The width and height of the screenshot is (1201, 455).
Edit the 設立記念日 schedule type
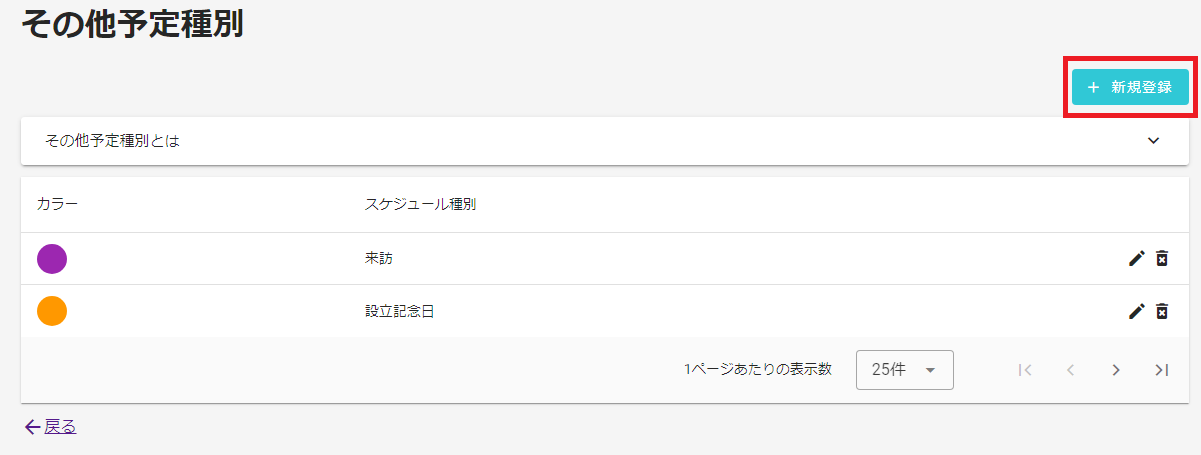[x=1136, y=311]
